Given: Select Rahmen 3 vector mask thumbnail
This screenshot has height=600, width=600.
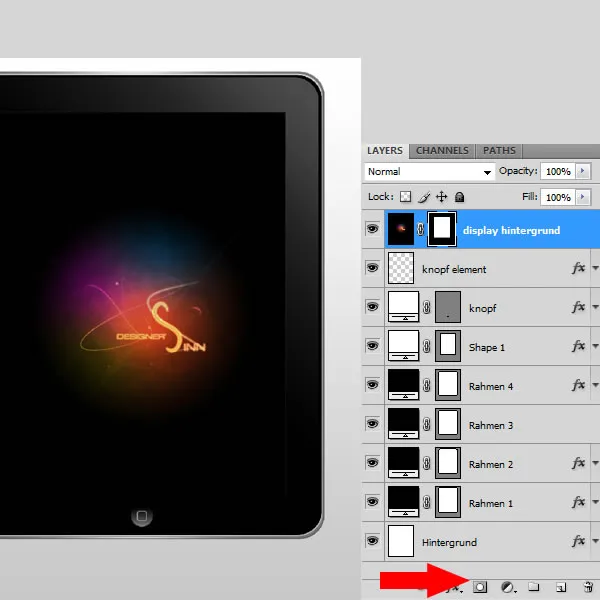Looking at the screenshot, I should pos(448,424).
